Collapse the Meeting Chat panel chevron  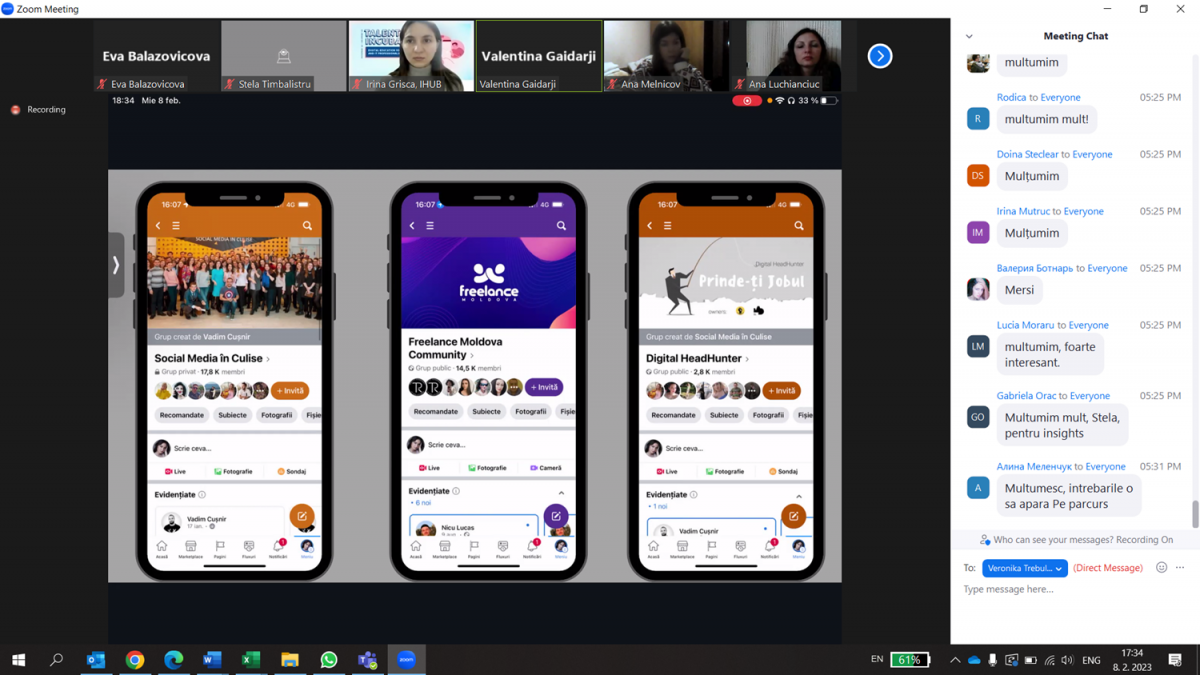tap(969, 36)
